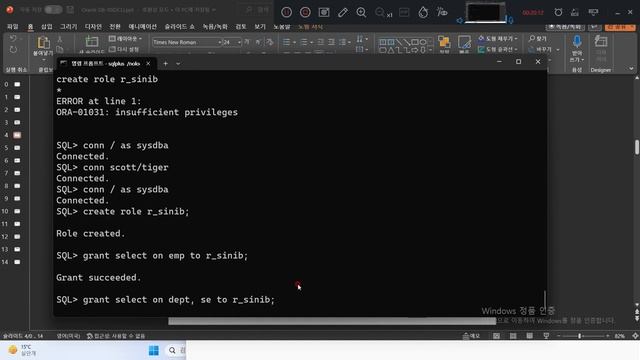Click the Windows Start button
640x360 pixels.
[154, 350]
